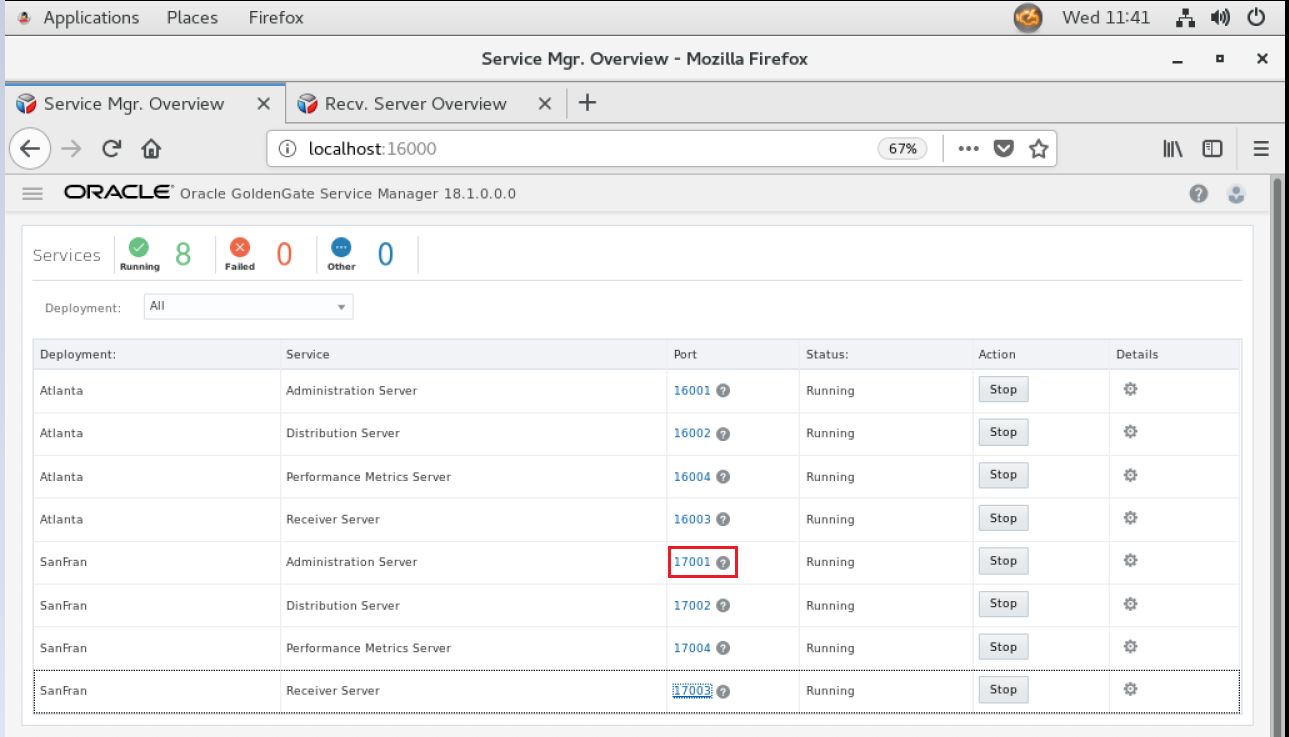Open details gear for SanFran Administration Server

[x=1131, y=561]
